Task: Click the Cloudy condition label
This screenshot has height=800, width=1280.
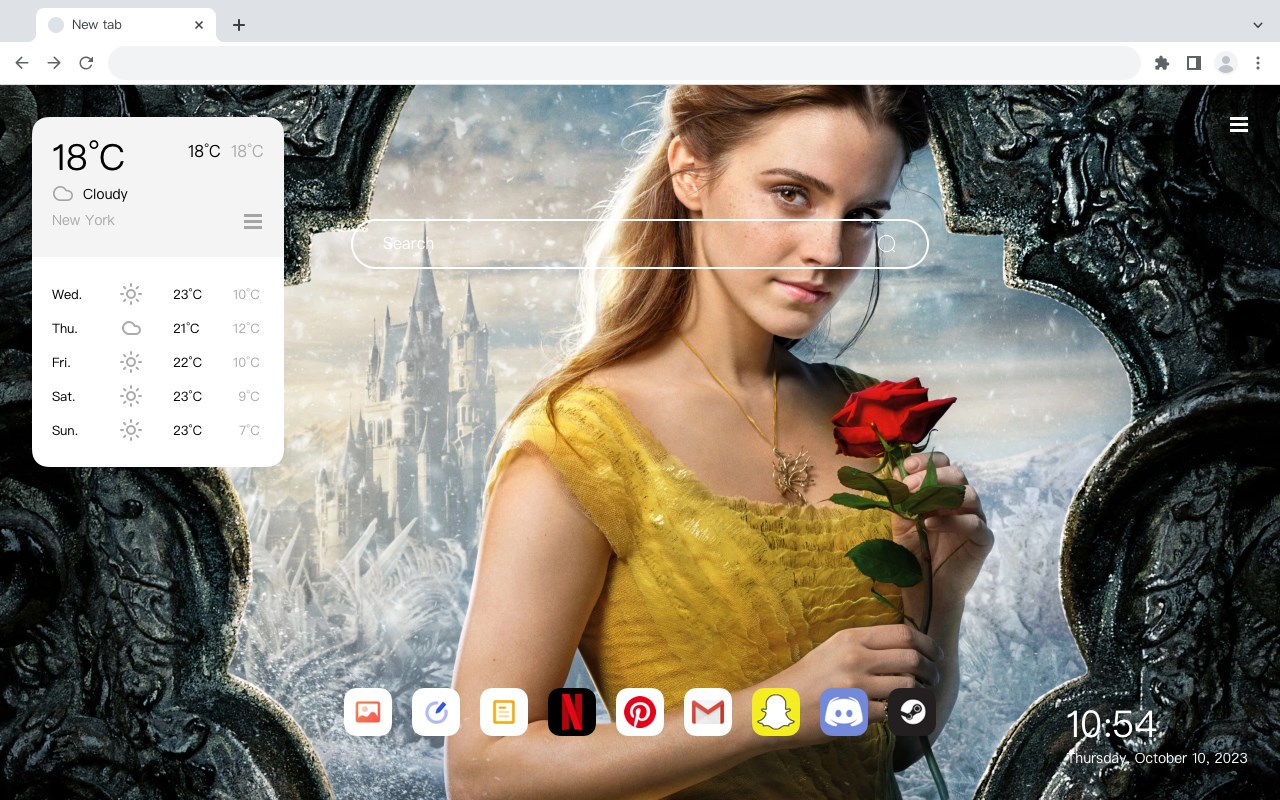Action: (x=105, y=194)
